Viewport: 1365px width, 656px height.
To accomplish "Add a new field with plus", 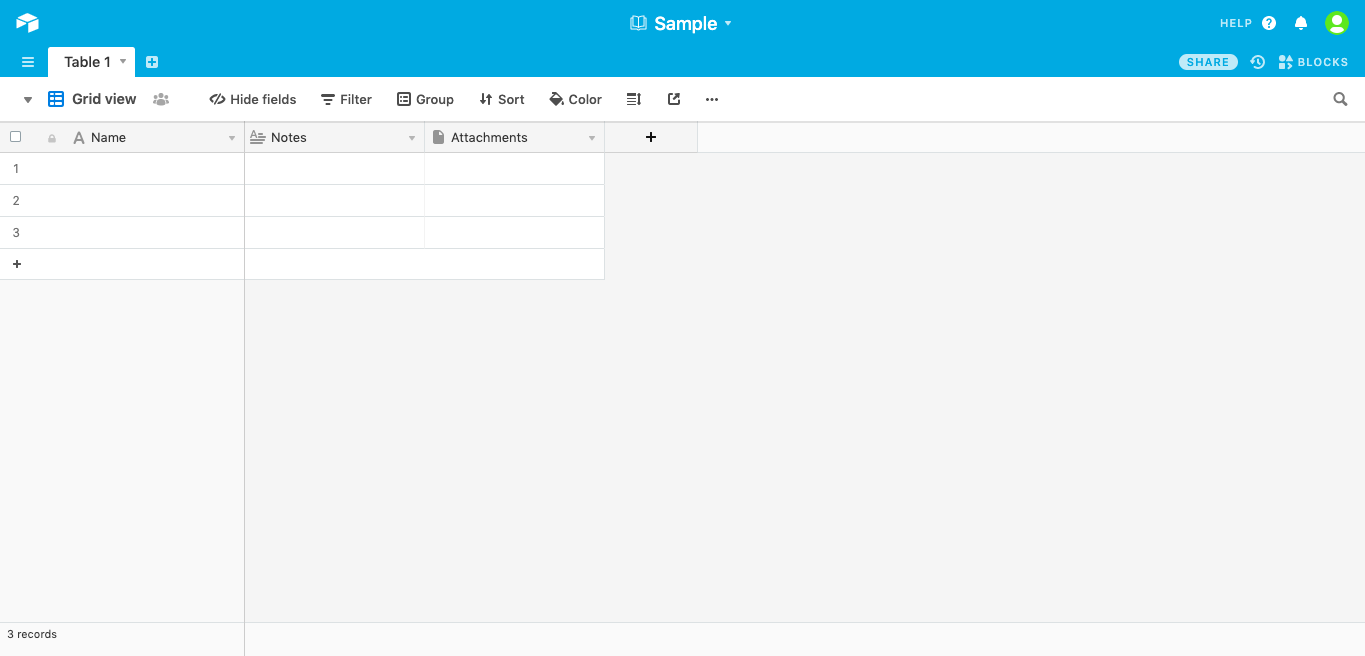I will click(x=651, y=137).
